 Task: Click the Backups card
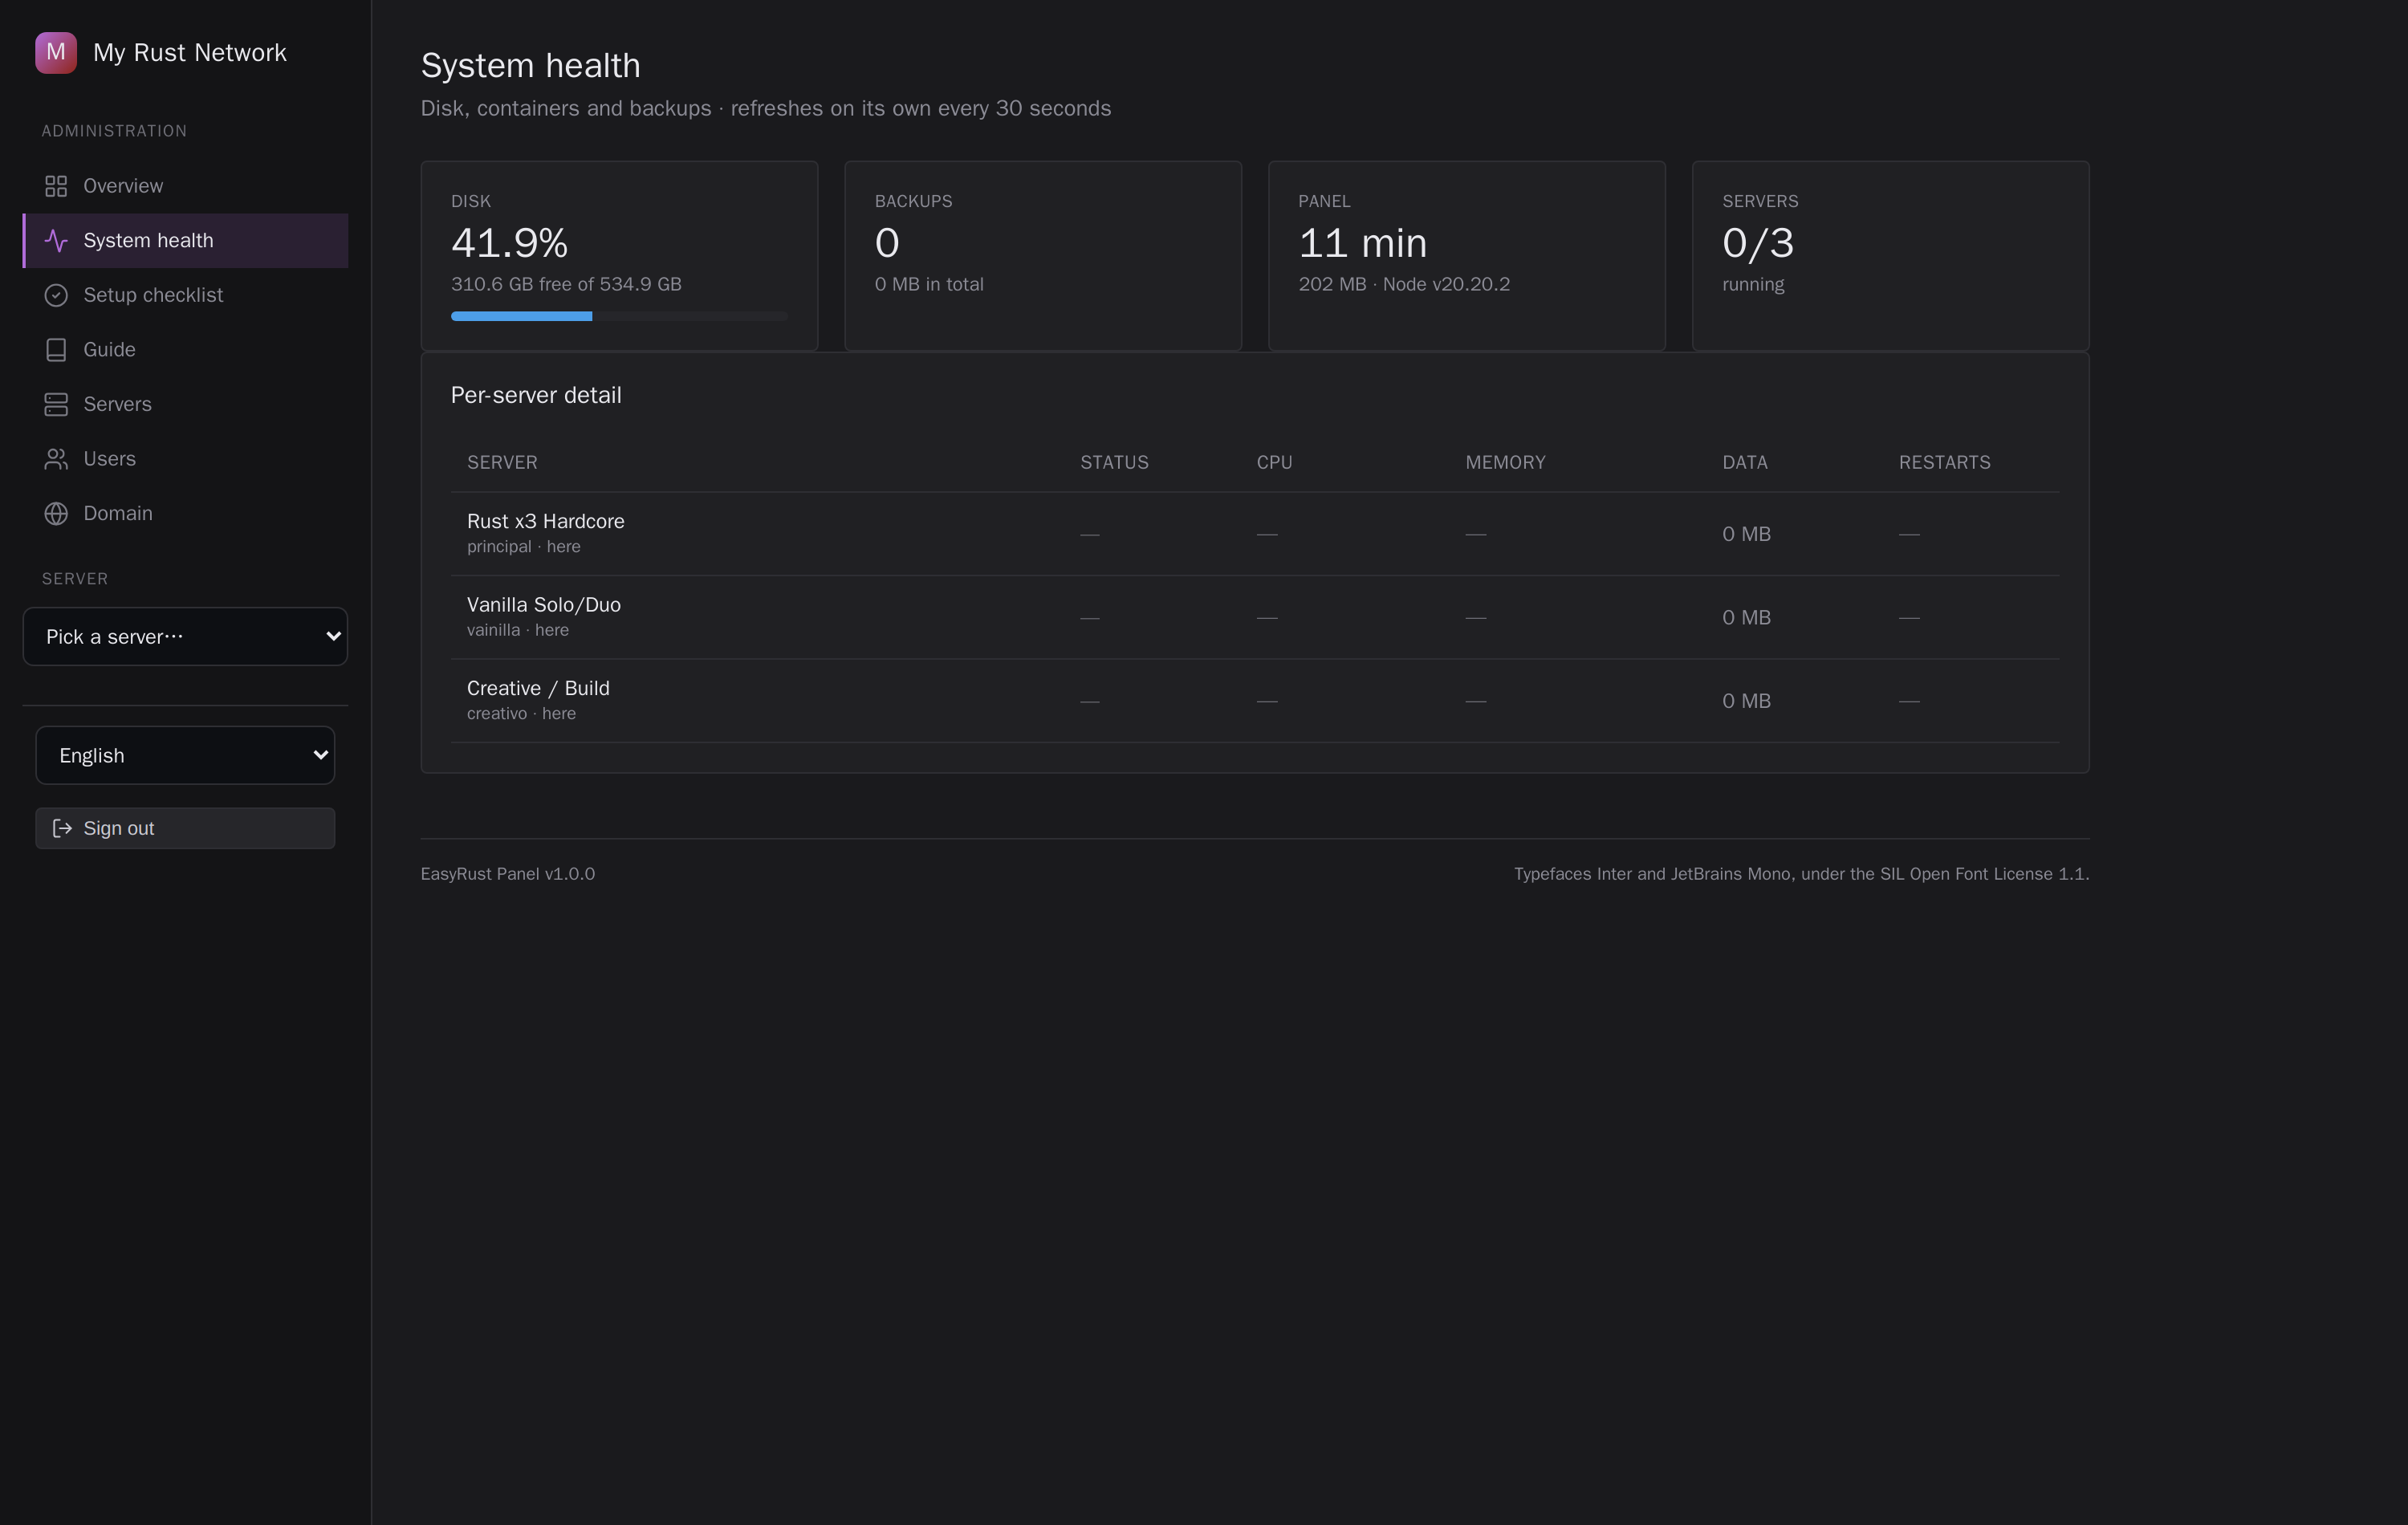pyautogui.click(x=1043, y=256)
